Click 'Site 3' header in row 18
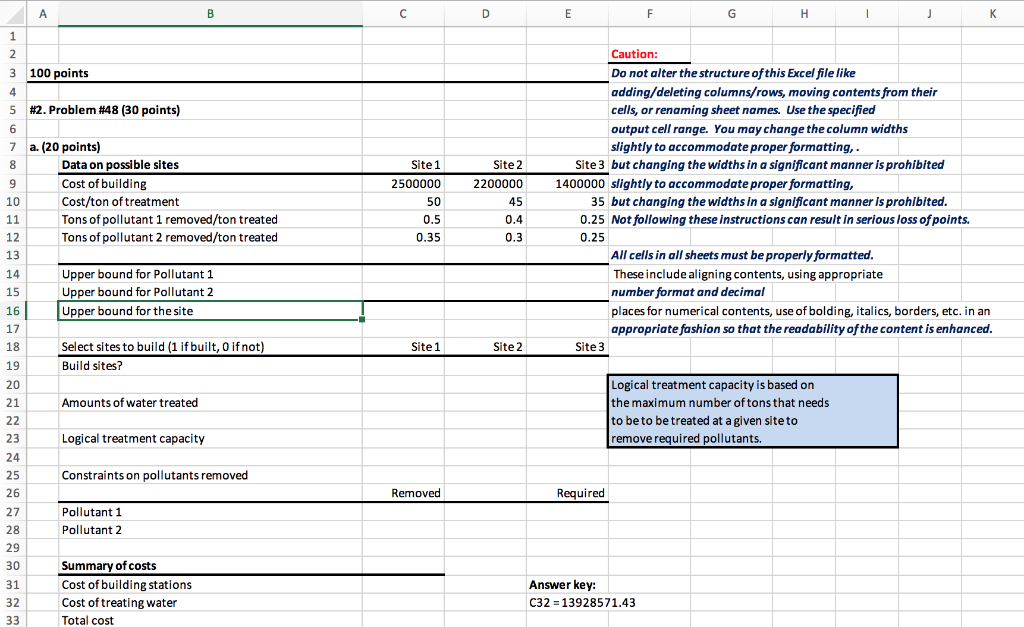 point(568,347)
